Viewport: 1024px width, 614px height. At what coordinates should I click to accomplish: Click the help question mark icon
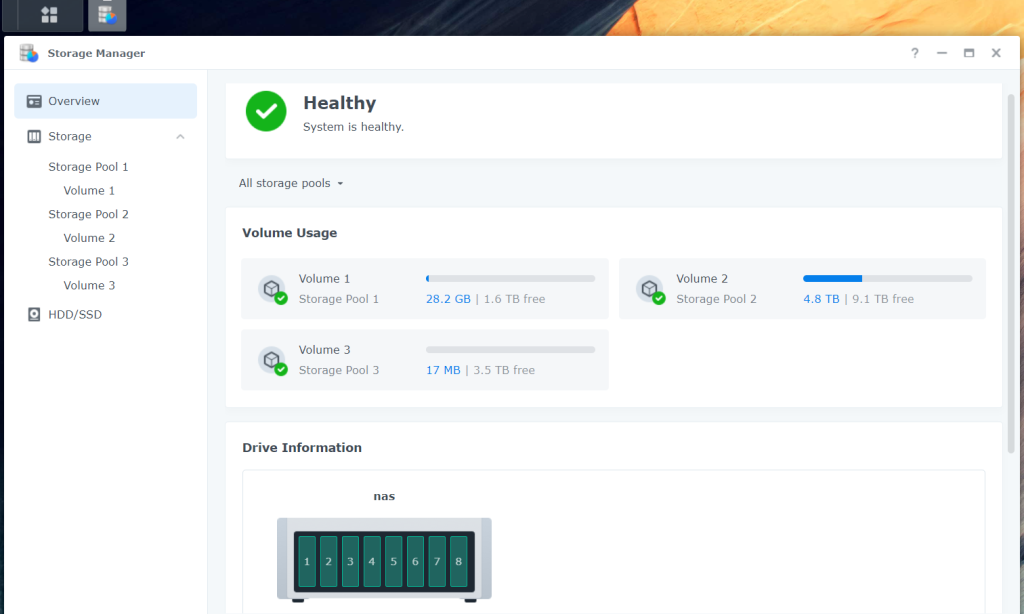point(914,53)
